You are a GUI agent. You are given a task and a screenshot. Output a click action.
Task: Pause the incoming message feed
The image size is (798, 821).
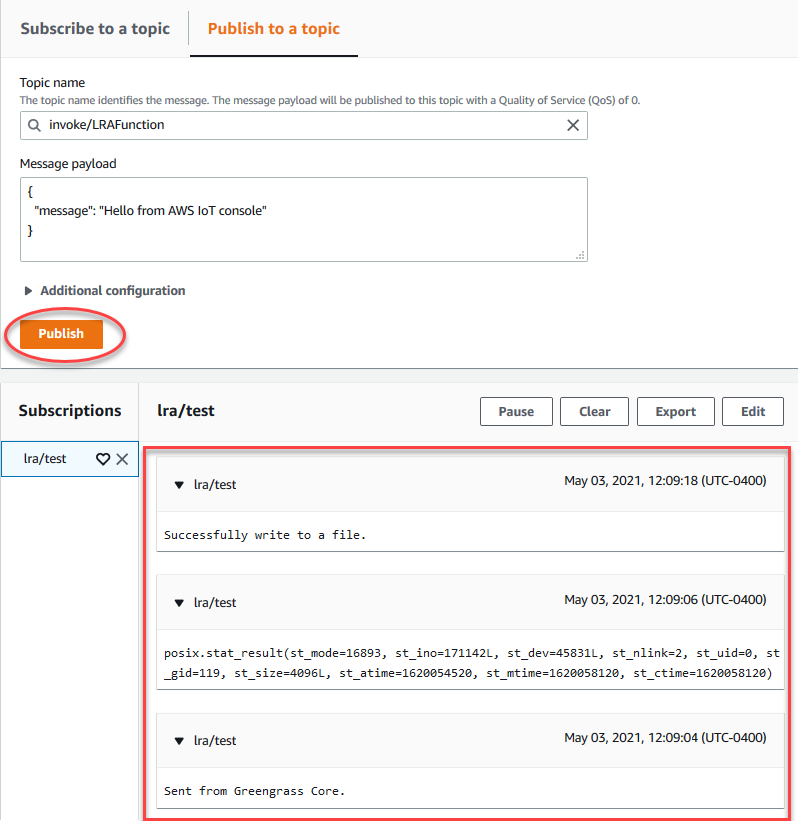point(516,411)
